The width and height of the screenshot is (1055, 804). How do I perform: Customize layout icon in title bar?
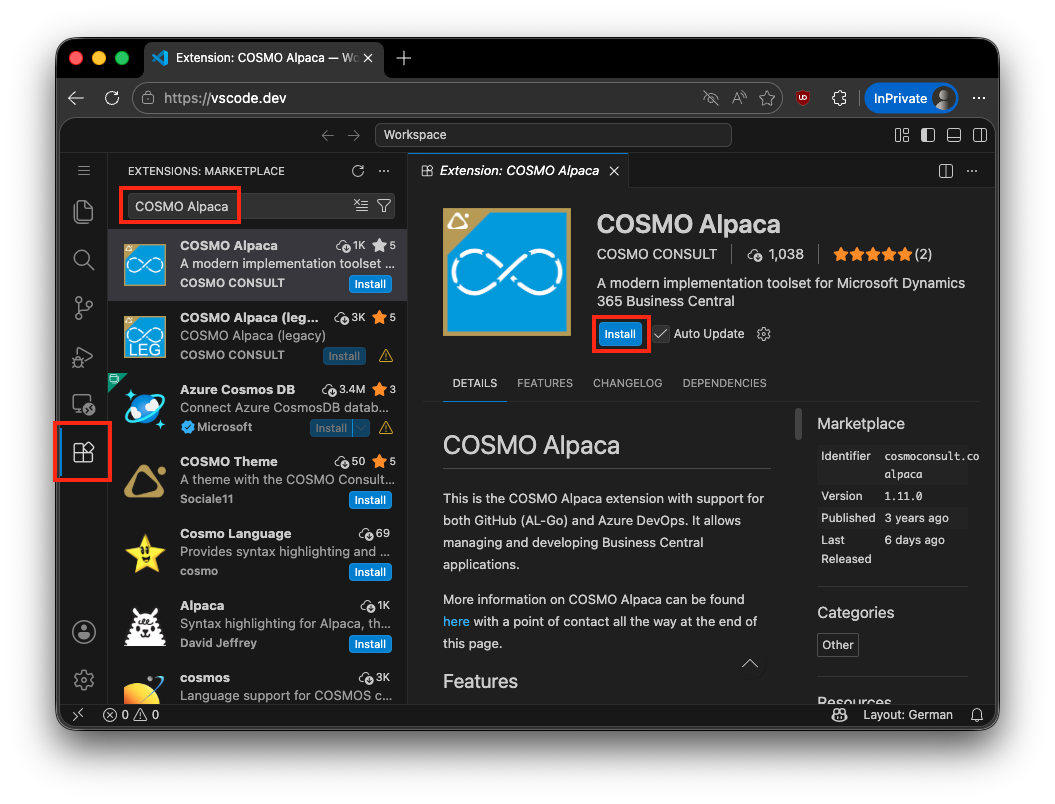pyautogui.click(x=902, y=135)
